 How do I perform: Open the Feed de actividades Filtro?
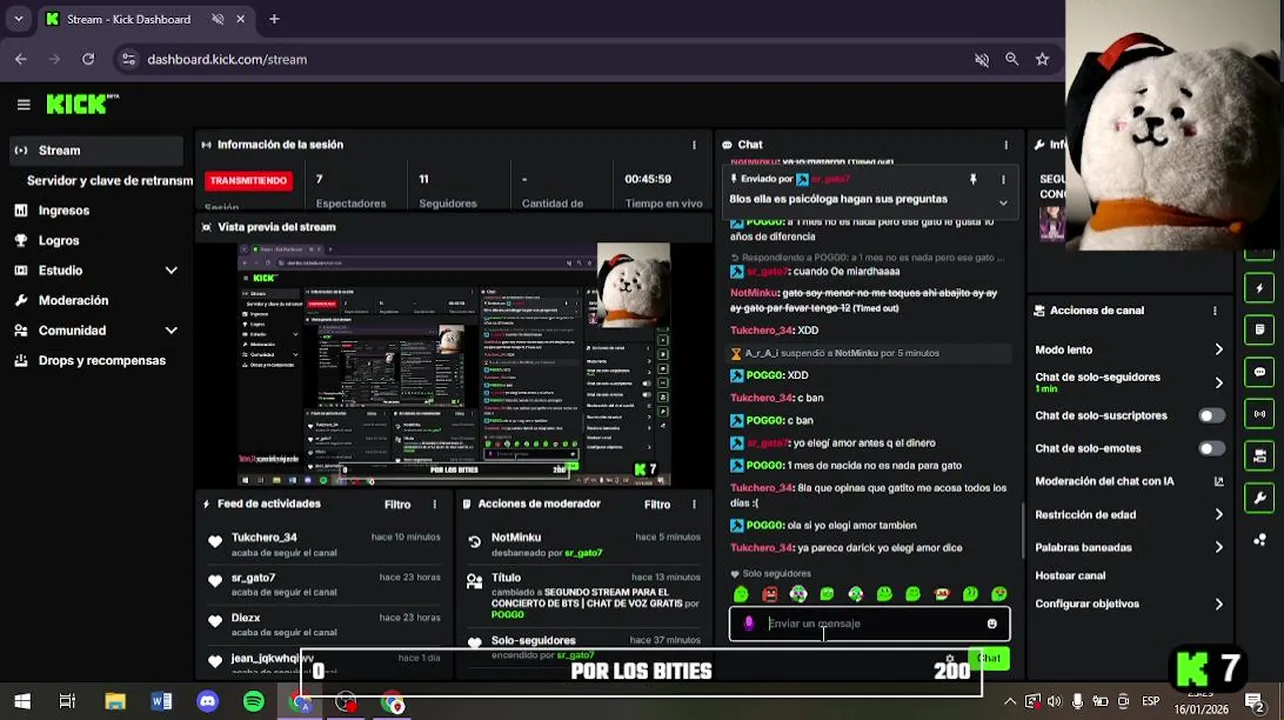click(x=397, y=504)
